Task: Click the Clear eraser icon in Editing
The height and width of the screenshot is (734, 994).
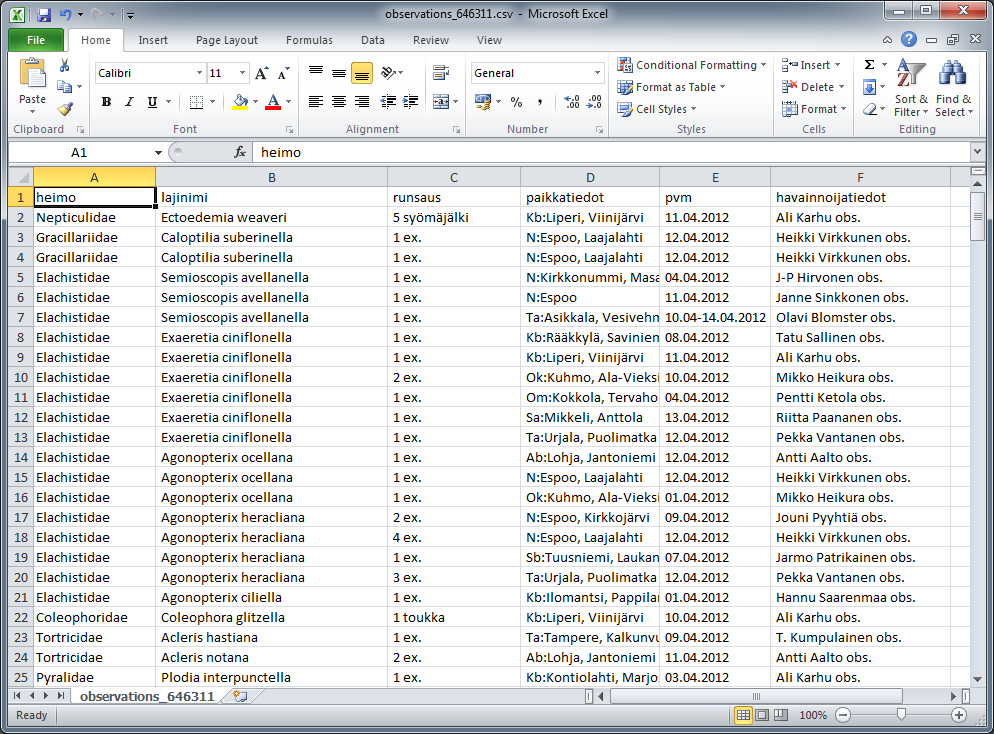Action: click(870, 109)
